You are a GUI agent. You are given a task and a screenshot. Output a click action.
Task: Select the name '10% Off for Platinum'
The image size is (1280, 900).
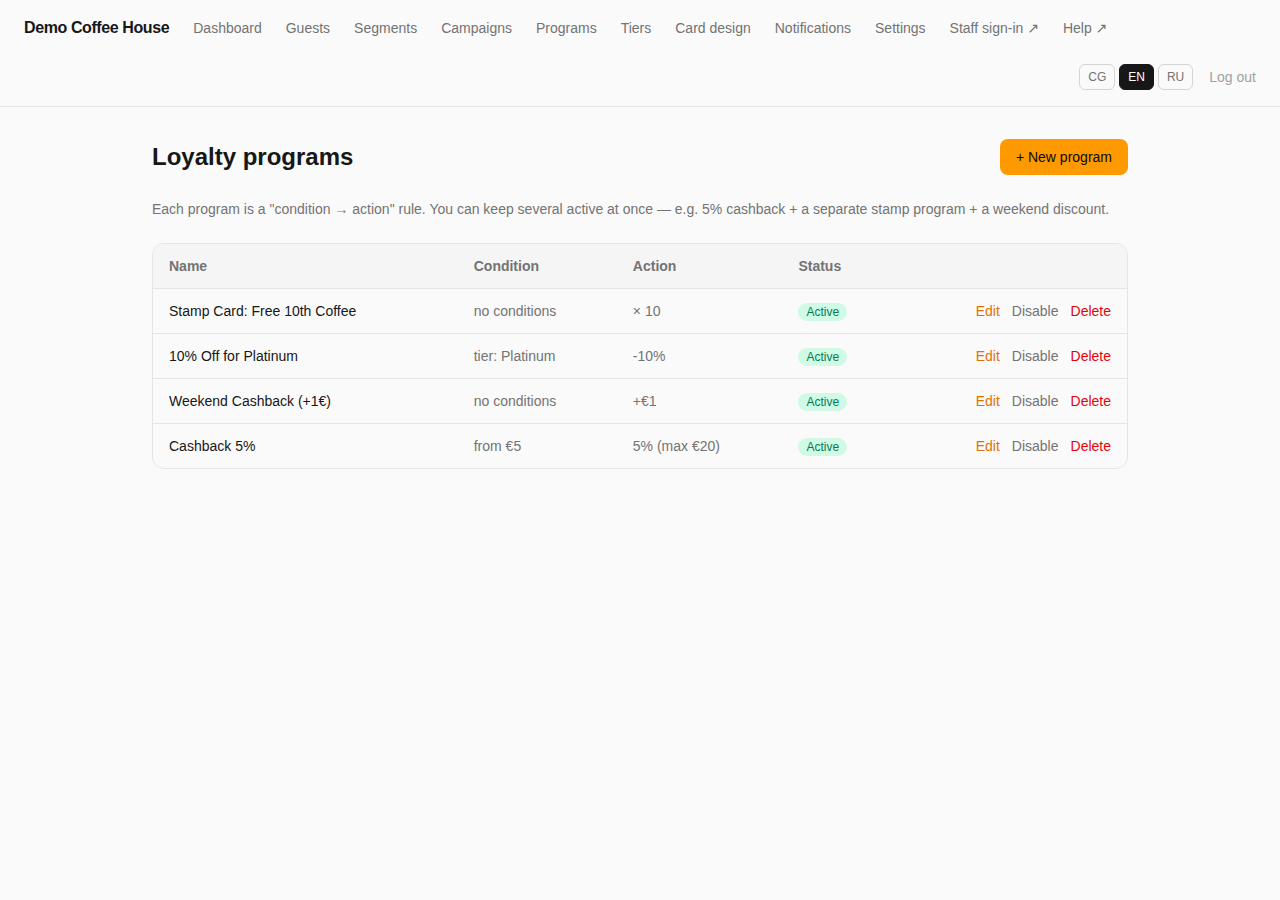click(x=233, y=356)
